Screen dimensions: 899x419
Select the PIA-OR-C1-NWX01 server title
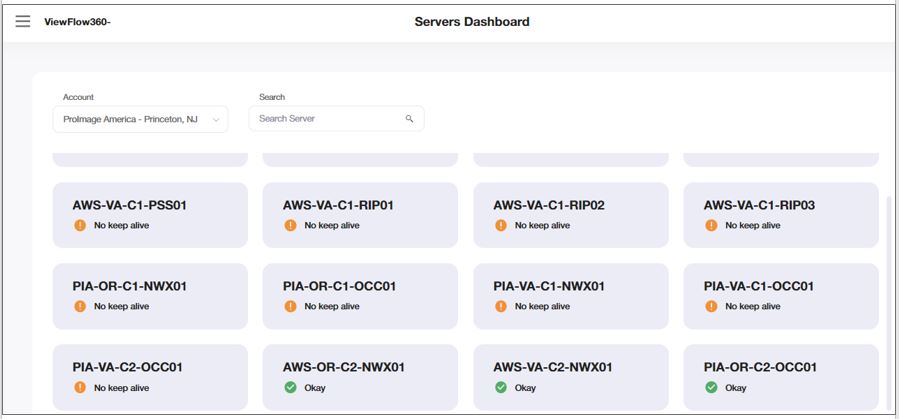pos(129,286)
